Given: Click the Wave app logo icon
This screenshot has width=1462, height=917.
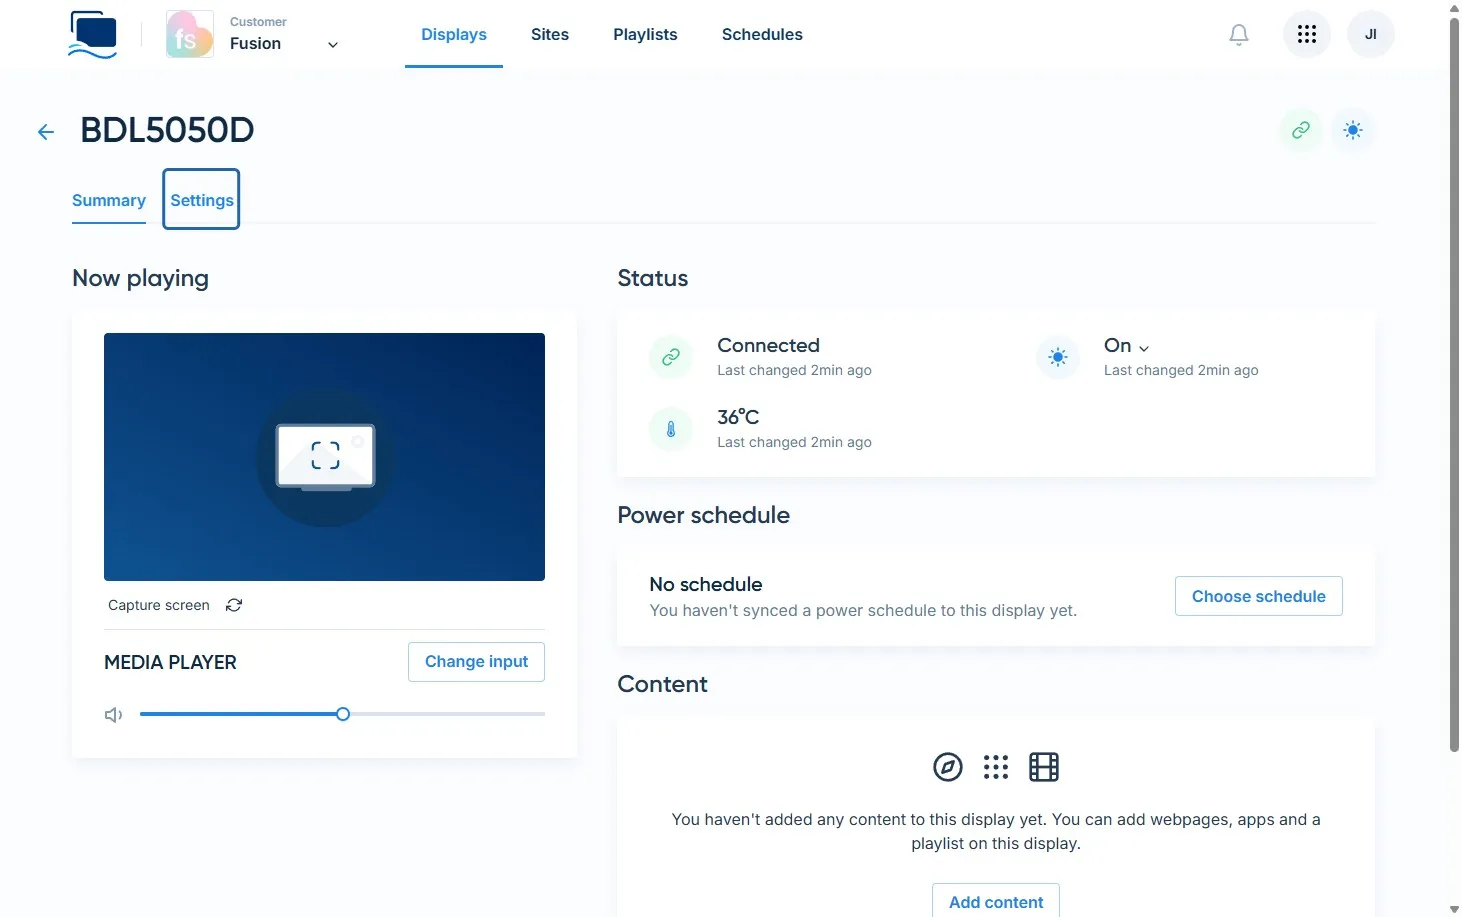Looking at the screenshot, I should [x=93, y=35].
